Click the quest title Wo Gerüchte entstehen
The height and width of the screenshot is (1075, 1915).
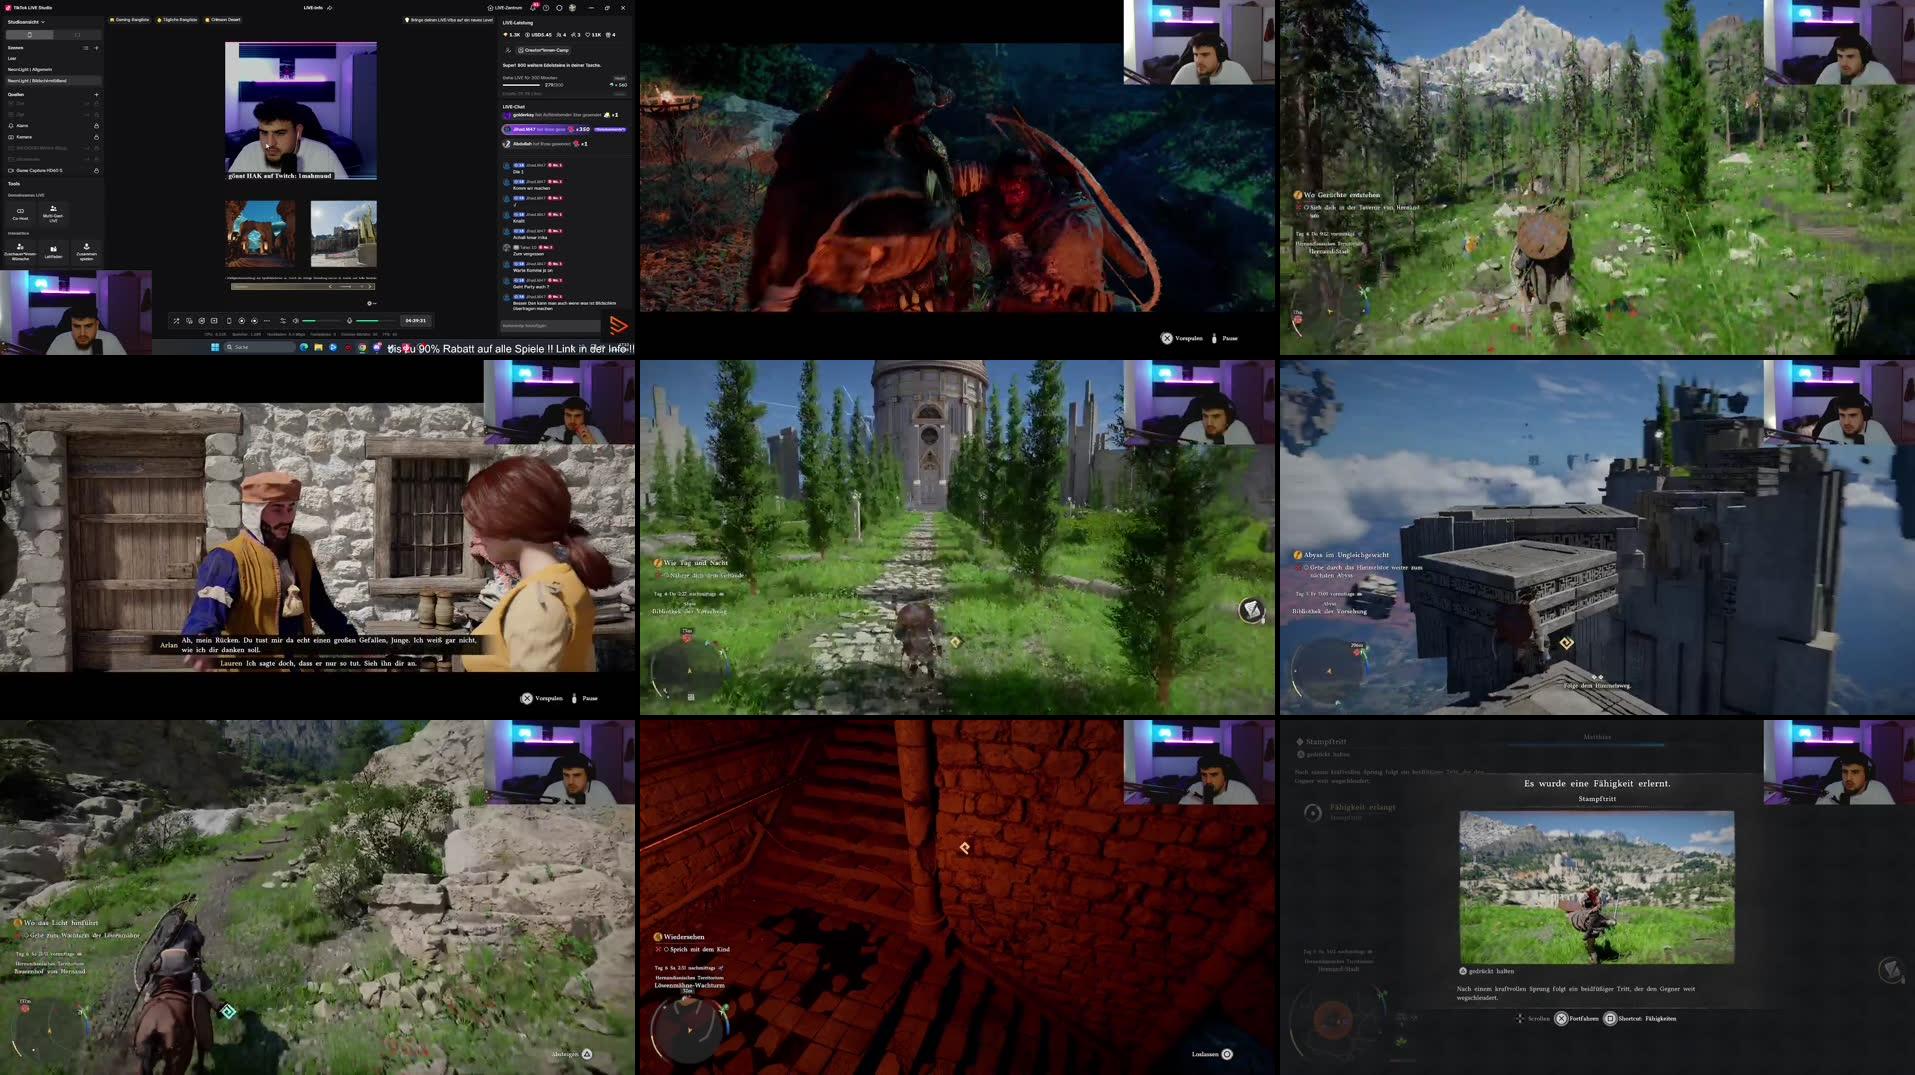[x=1341, y=195]
